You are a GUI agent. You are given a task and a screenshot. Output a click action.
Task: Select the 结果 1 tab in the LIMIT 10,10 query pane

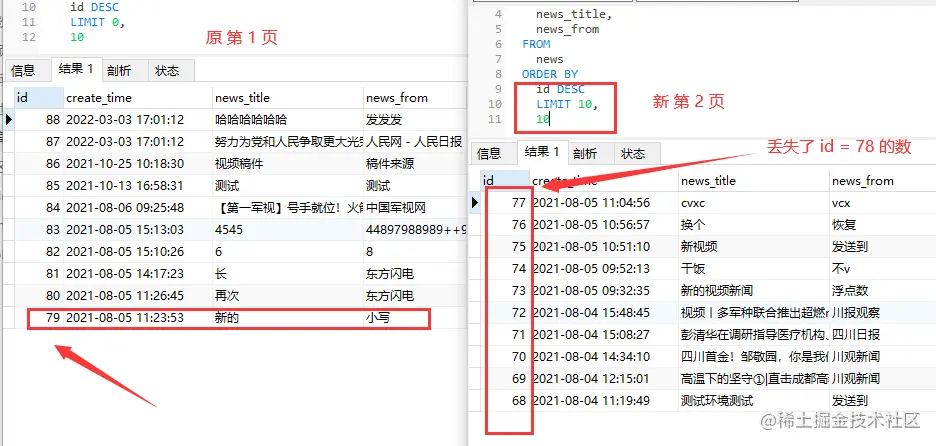(x=543, y=152)
